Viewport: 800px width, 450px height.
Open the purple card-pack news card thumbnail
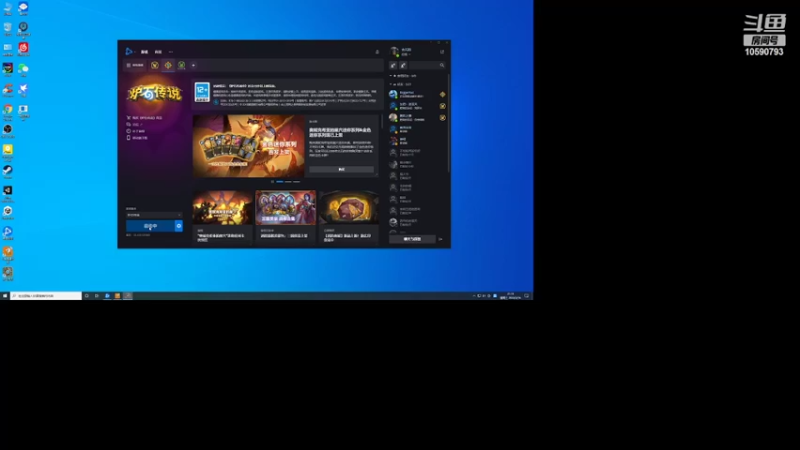coord(285,208)
